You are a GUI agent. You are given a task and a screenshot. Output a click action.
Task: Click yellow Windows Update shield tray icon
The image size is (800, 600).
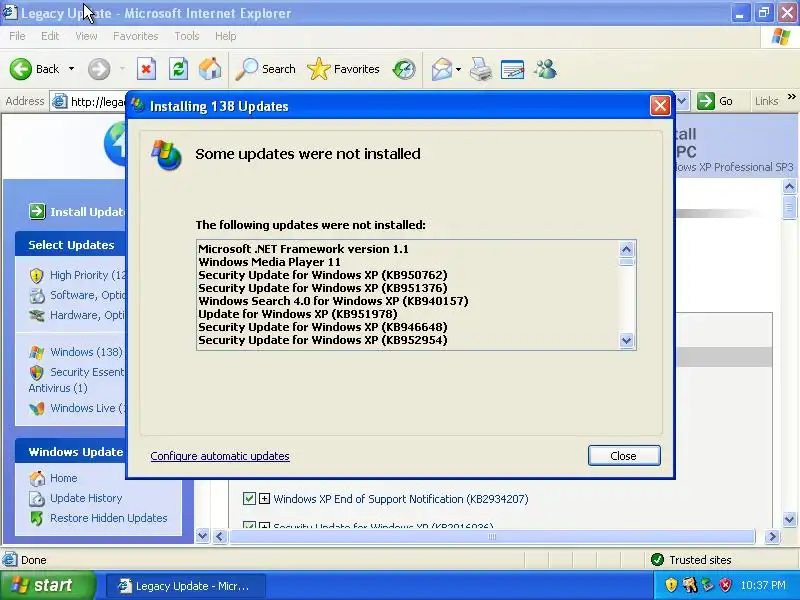pyautogui.click(x=671, y=585)
